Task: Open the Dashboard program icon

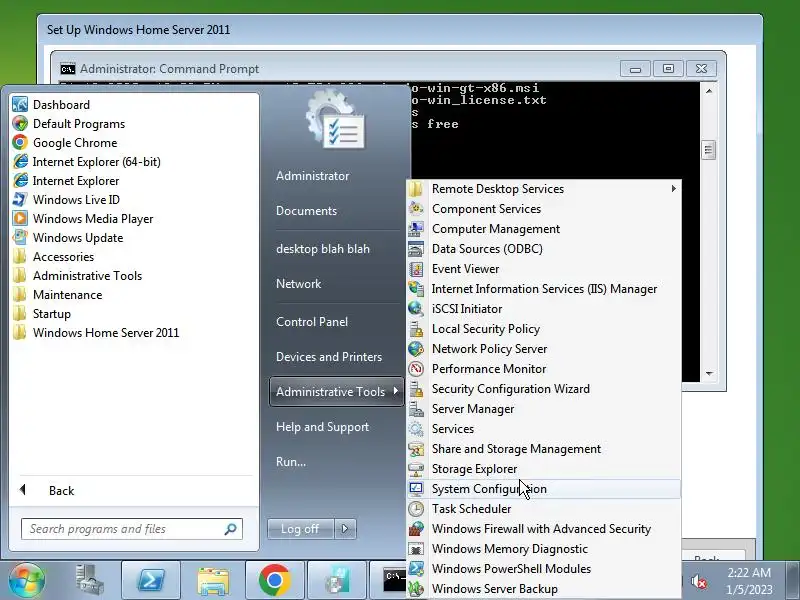Action: point(20,105)
